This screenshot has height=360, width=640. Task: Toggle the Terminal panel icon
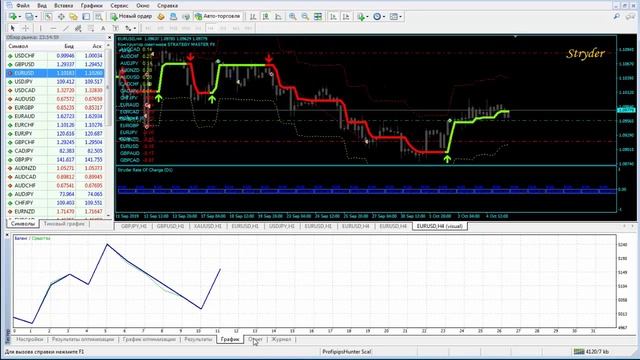pos(86,17)
